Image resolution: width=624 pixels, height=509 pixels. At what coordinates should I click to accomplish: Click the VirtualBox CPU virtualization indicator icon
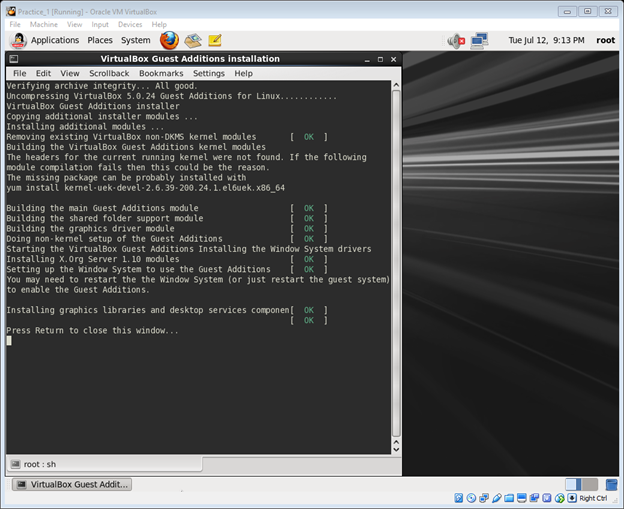pyautogui.click(x=547, y=498)
